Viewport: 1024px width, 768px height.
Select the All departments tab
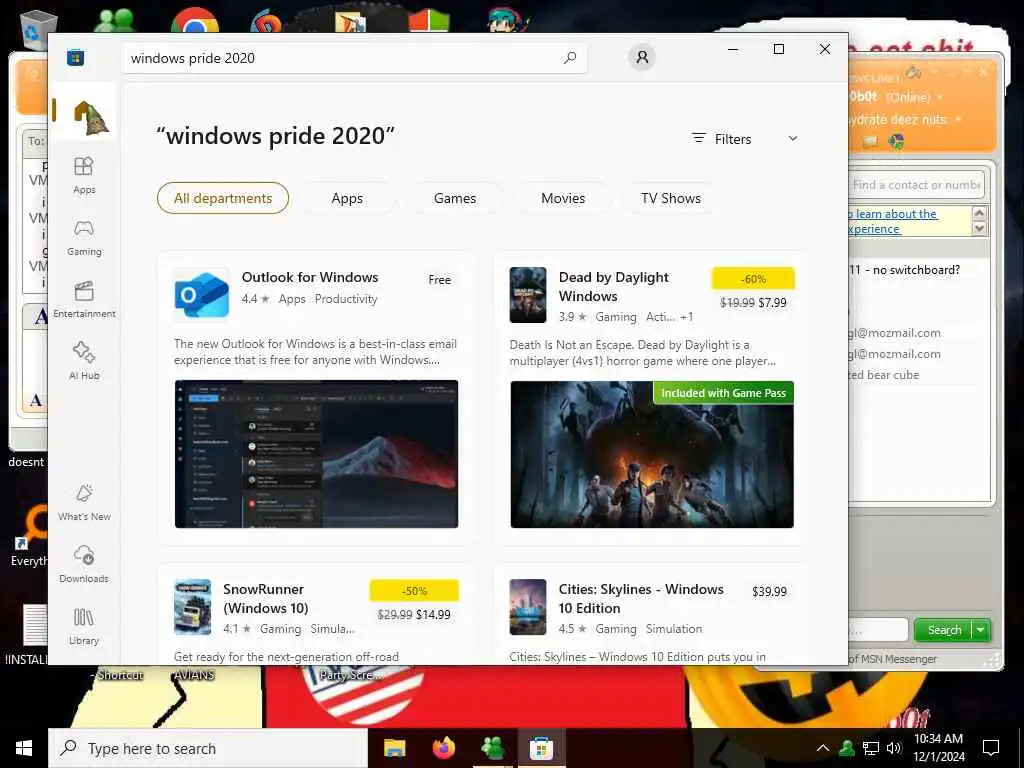[223, 198]
